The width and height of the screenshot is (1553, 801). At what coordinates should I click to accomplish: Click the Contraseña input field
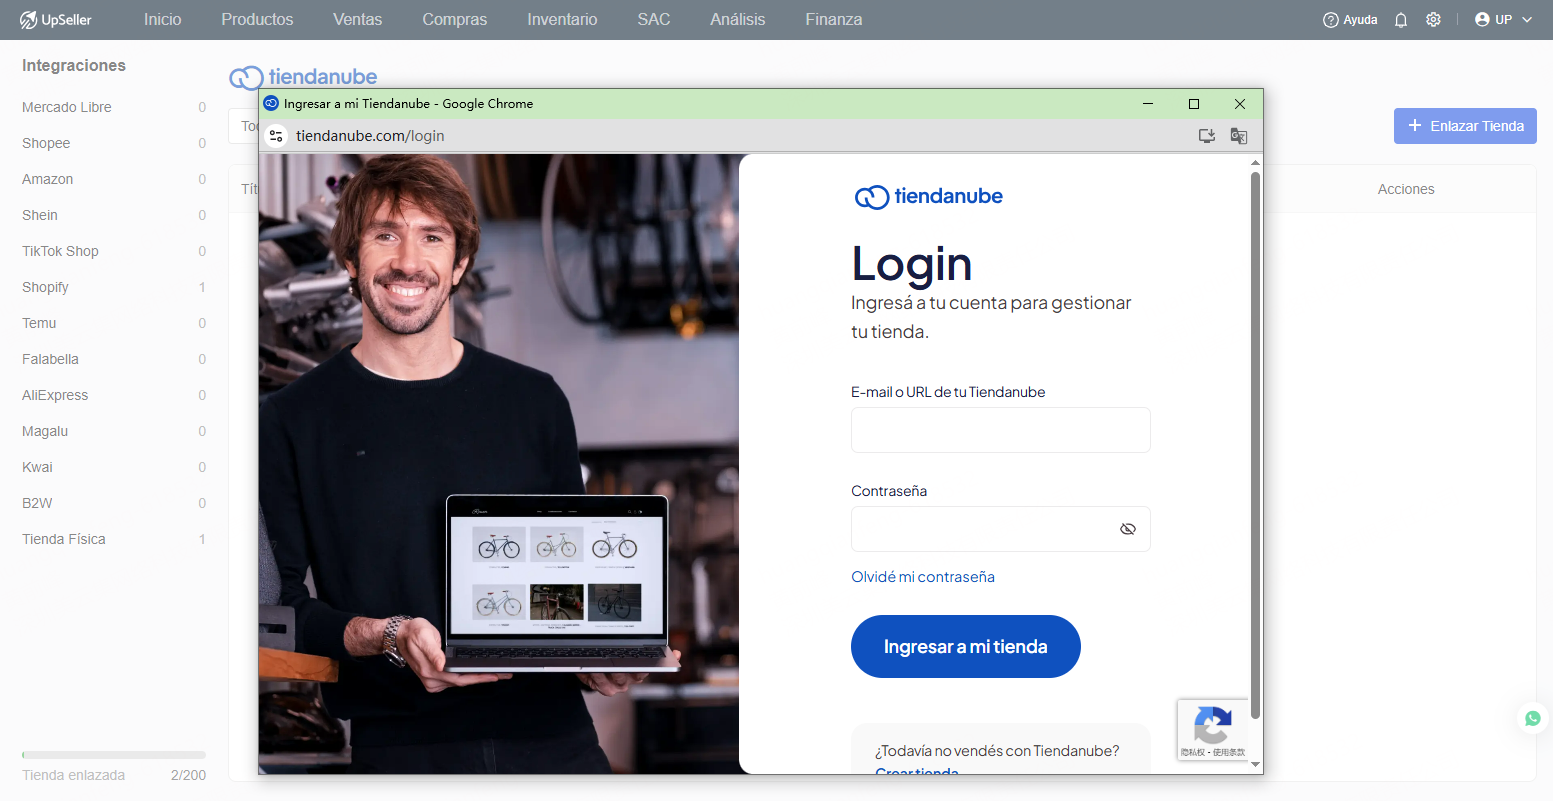[x=1001, y=529]
